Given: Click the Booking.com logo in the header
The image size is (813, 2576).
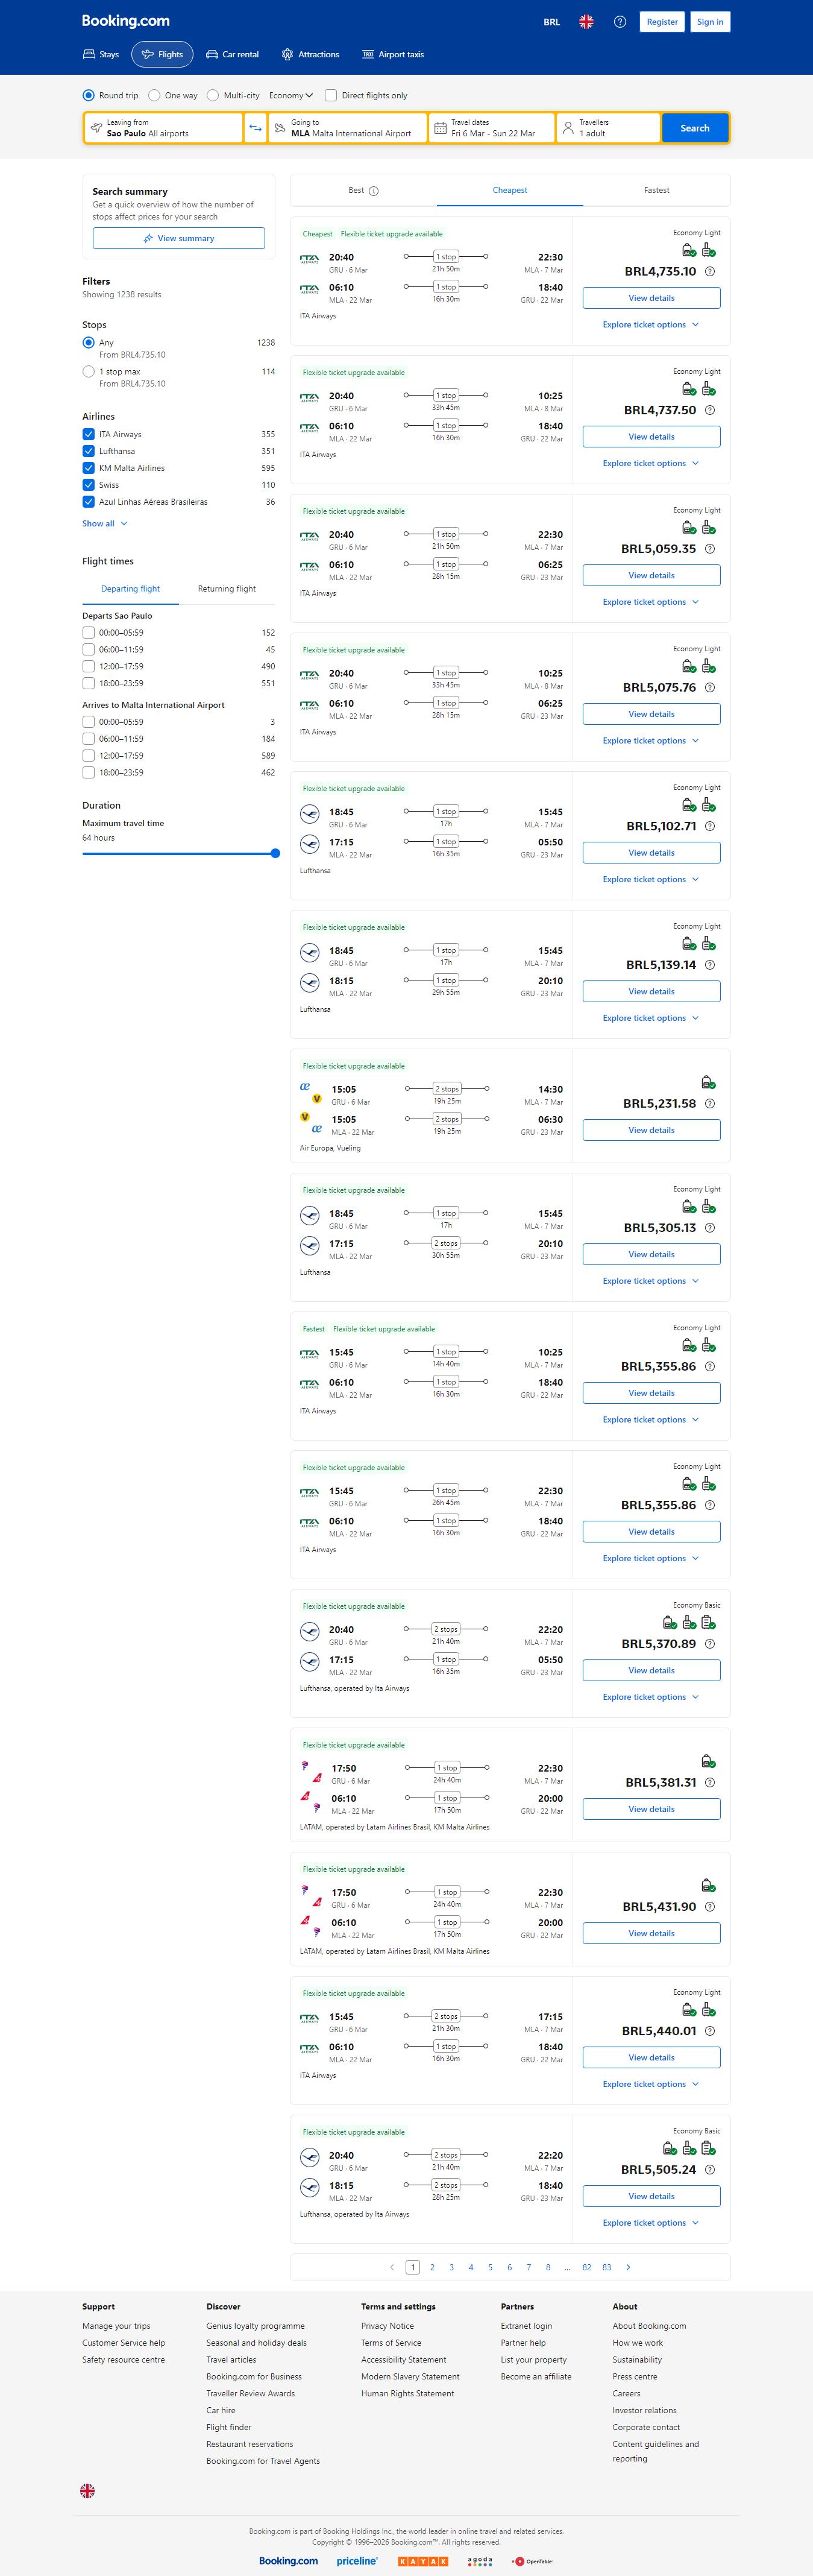Looking at the screenshot, I should [126, 21].
